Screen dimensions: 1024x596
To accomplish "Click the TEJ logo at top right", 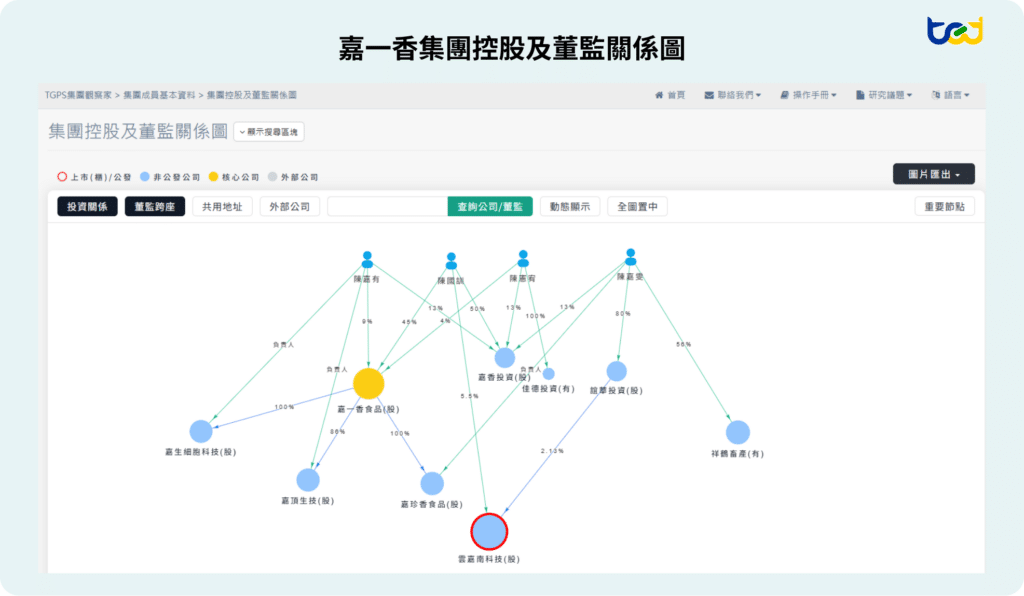I will tap(955, 31).
